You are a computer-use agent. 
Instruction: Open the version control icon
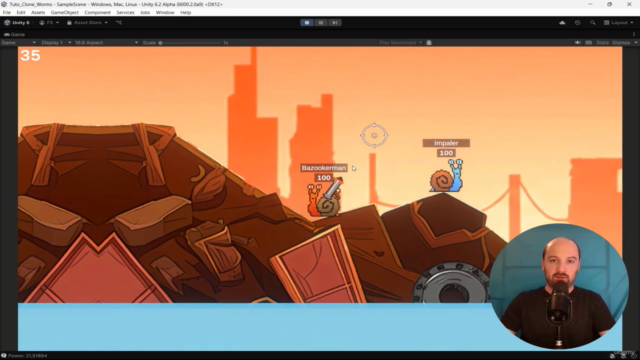[x=119, y=22]
